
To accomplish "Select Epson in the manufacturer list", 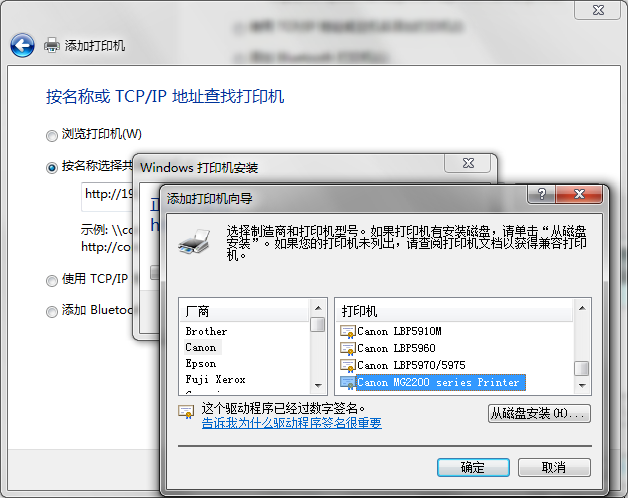I will 201,363.
